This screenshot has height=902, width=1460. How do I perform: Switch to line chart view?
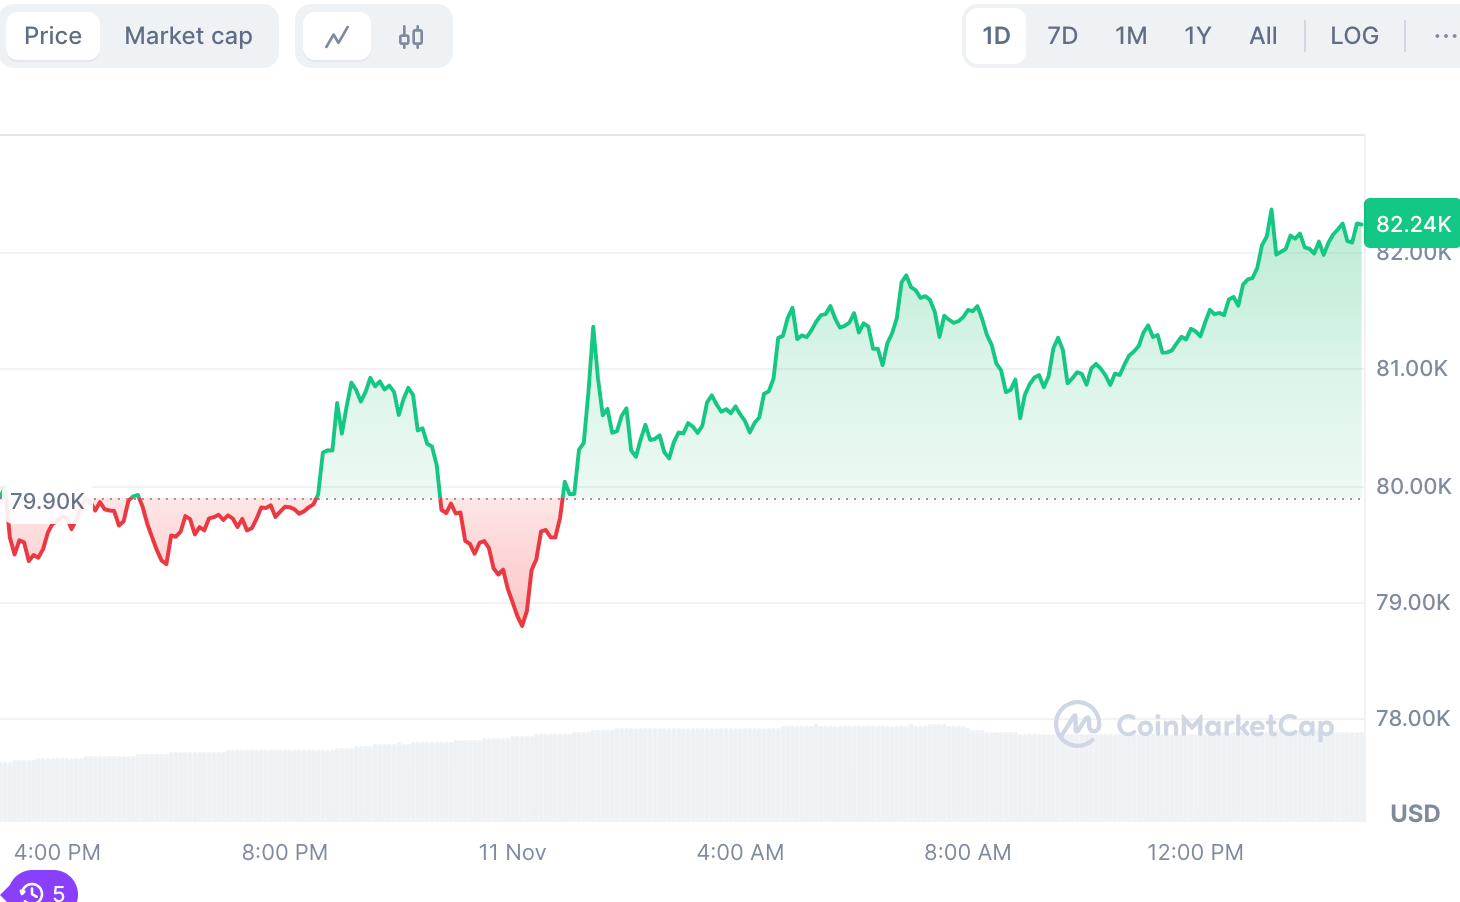(x=337, y=37)
